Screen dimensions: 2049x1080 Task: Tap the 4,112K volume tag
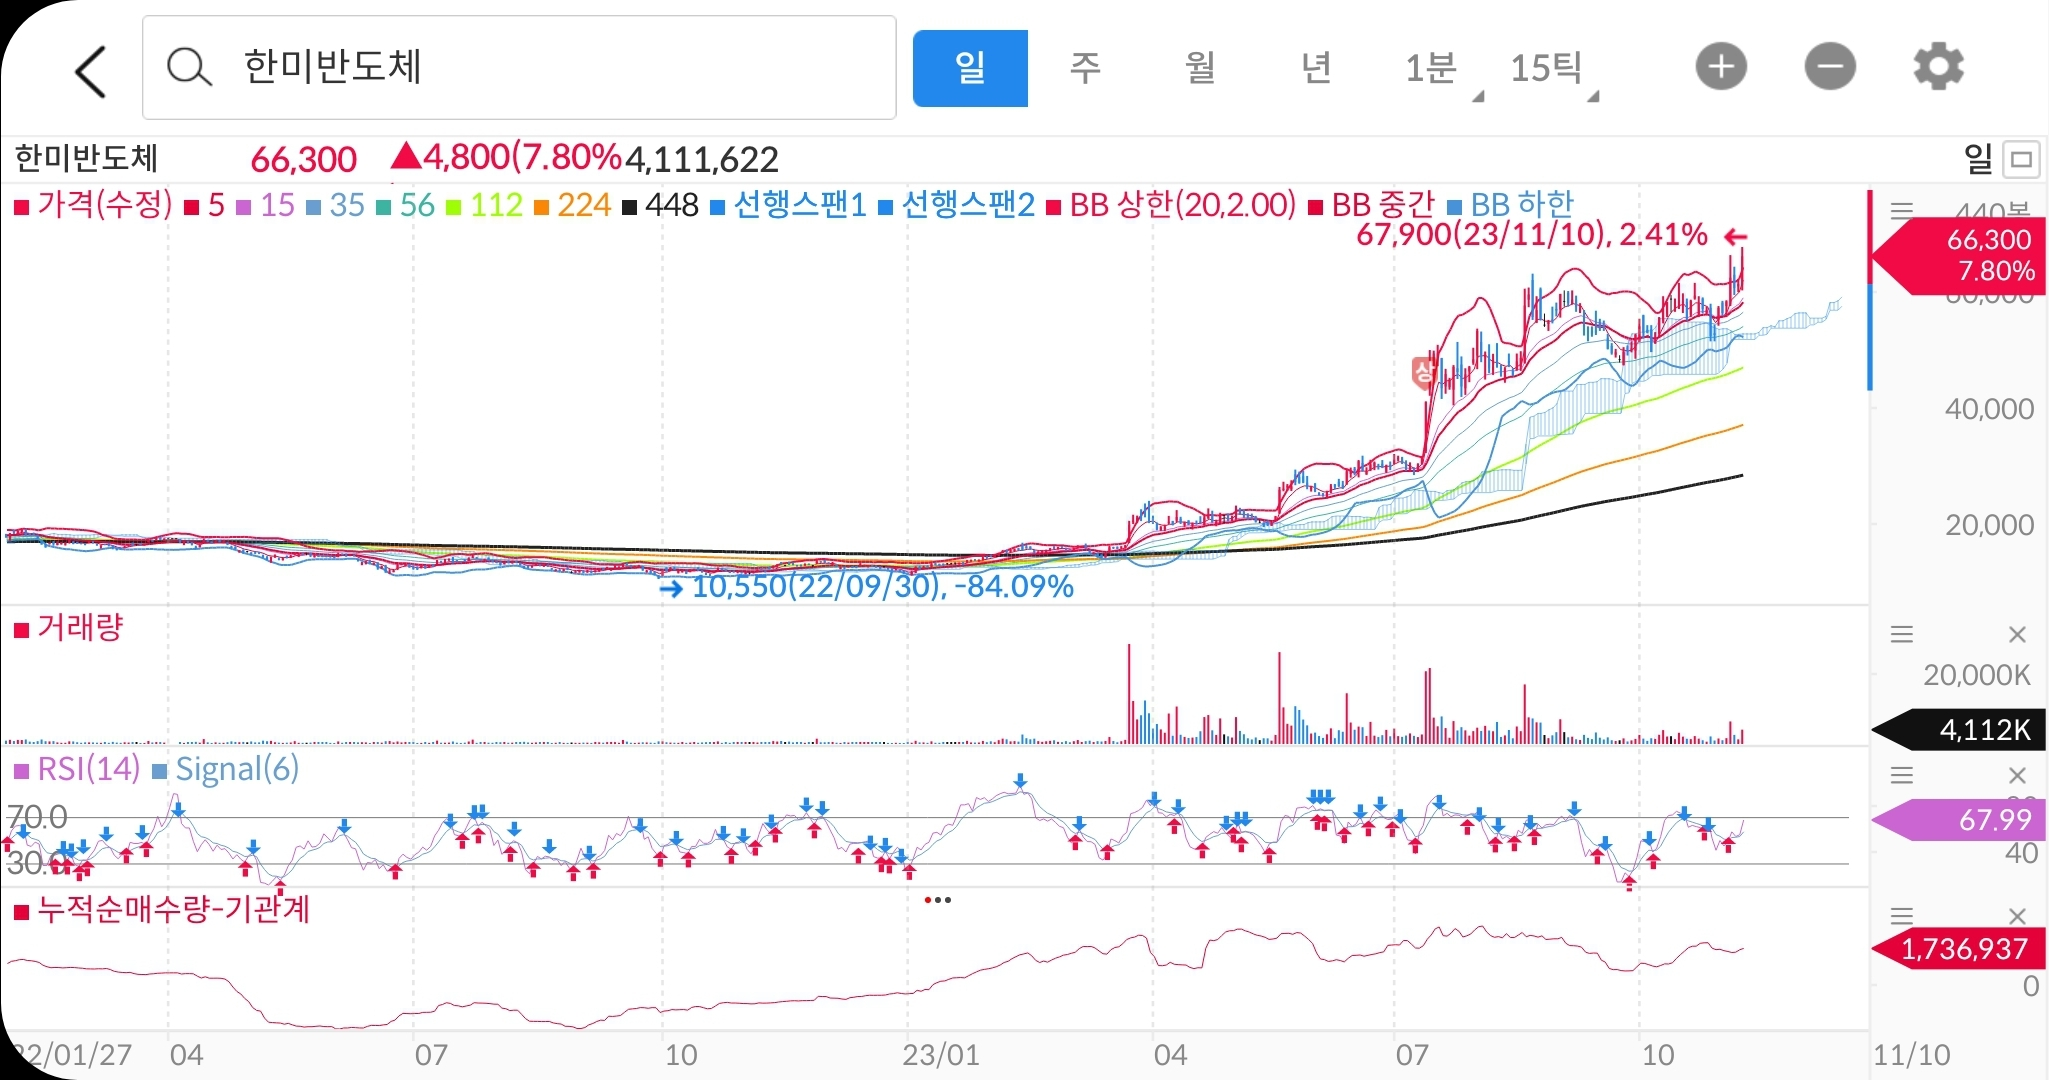click(1960, 730)
